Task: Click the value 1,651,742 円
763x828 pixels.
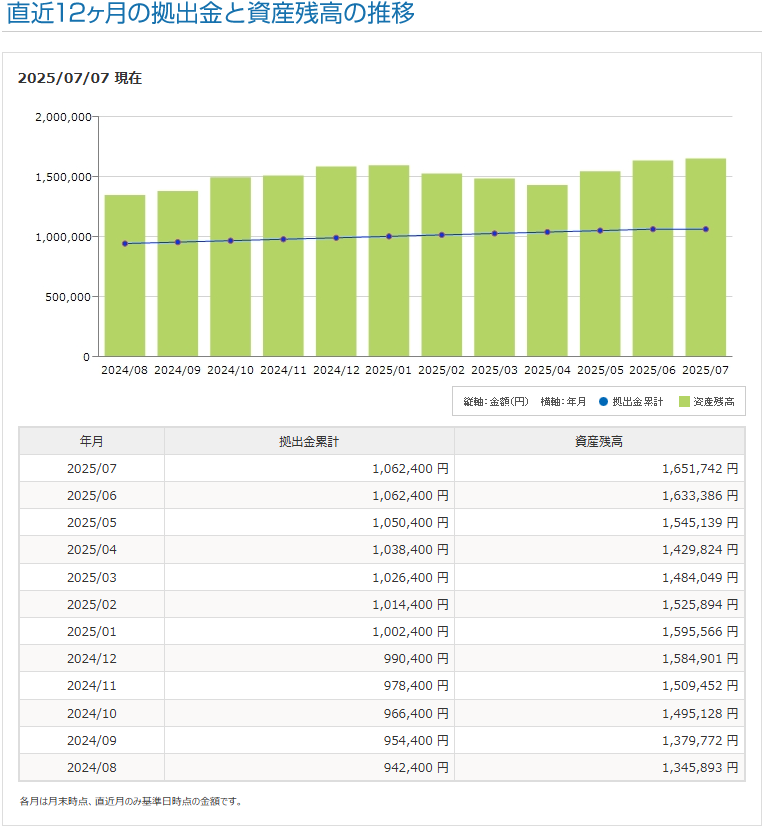Action: pos(700,468)
